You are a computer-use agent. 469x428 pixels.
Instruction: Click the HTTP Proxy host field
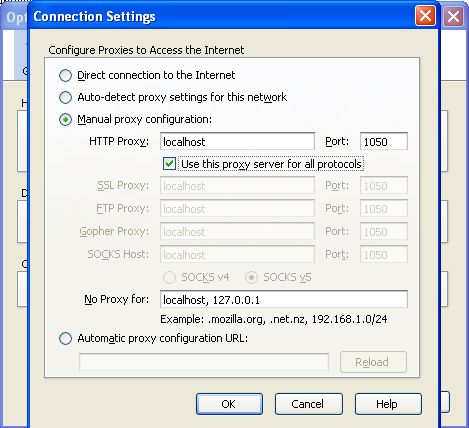coord(237,141)
